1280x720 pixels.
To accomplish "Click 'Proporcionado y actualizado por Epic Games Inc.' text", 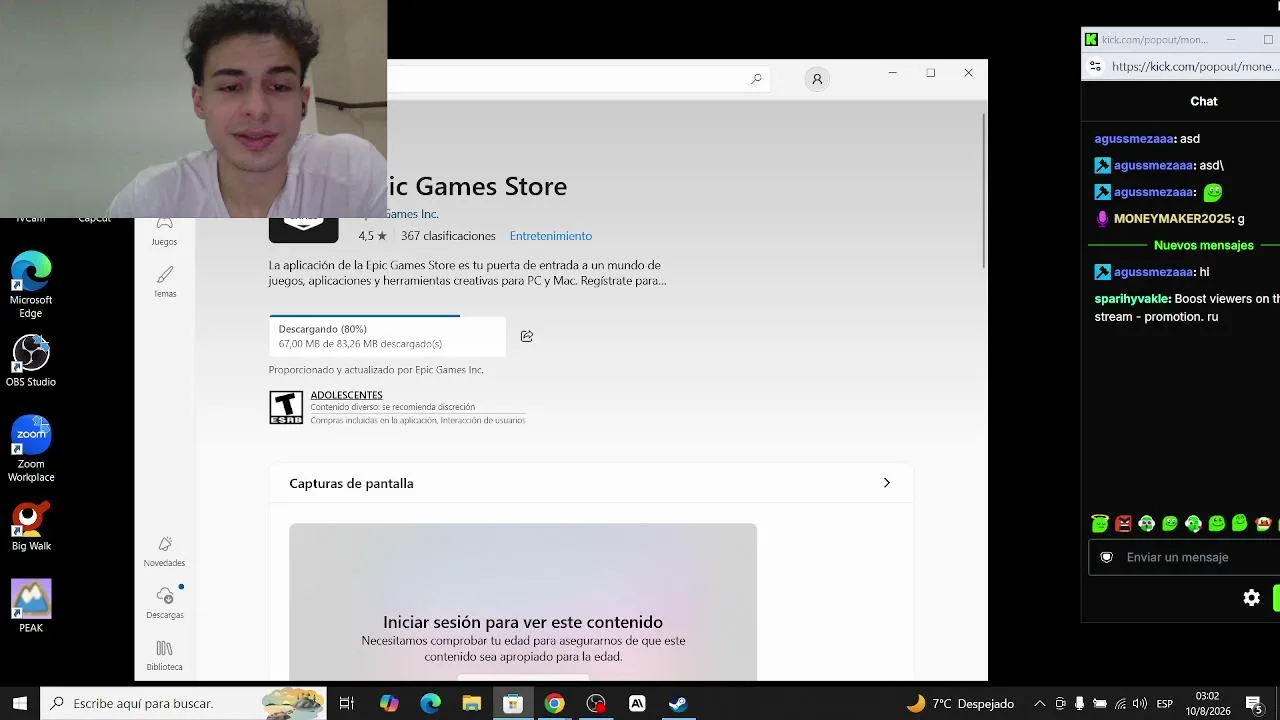I will pyautogui.click(x=376, y=370).
